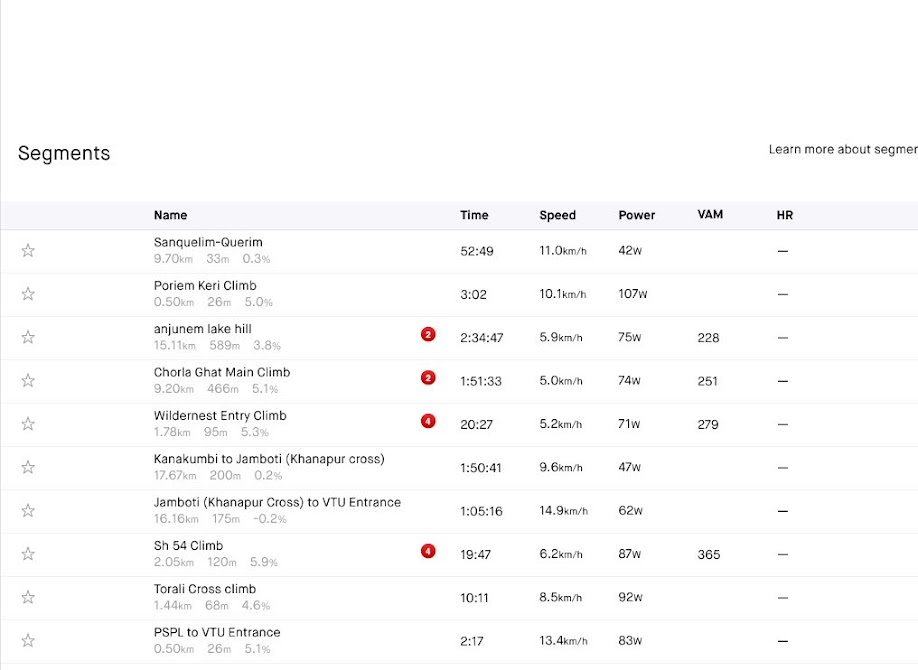Open the PSPL to VTU Entrance name
The width and height of the screenshot is (918, 670).
tap(217, 633)
